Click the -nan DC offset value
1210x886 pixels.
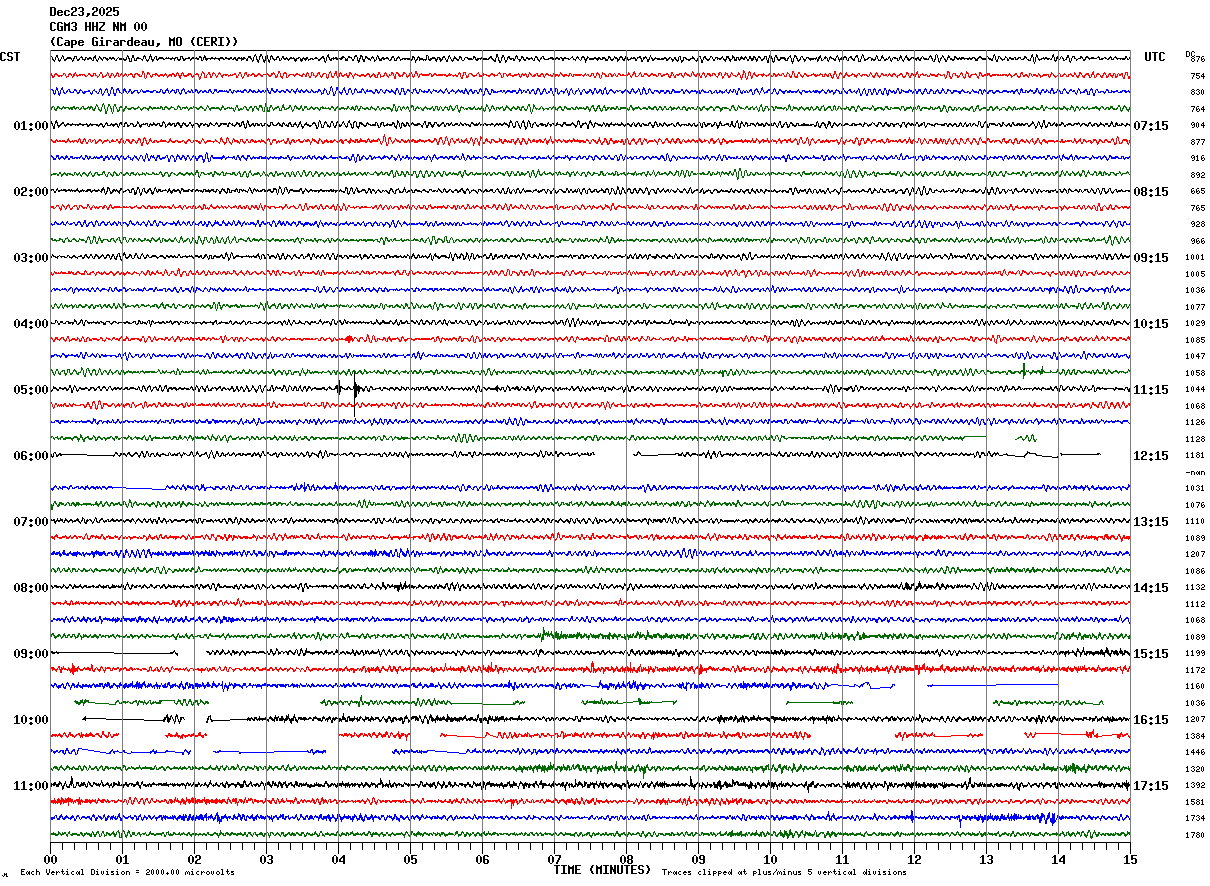point(1195,472)
